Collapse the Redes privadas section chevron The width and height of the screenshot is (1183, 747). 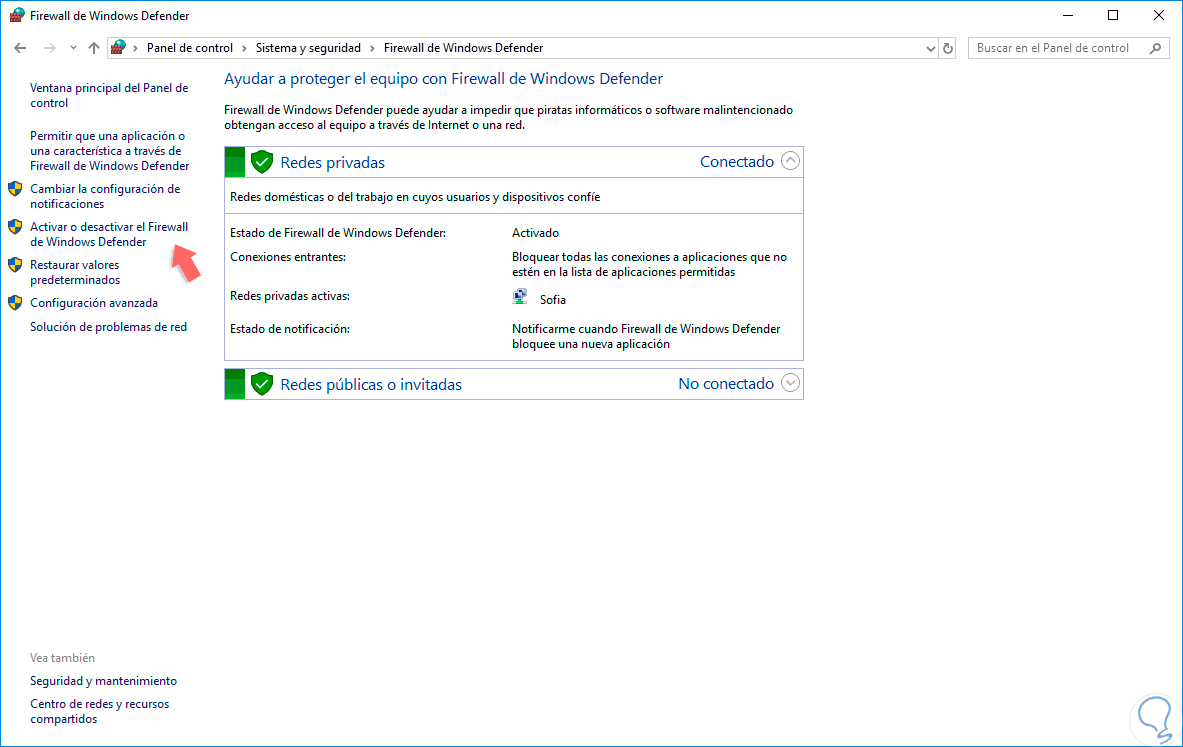(790, 161)
